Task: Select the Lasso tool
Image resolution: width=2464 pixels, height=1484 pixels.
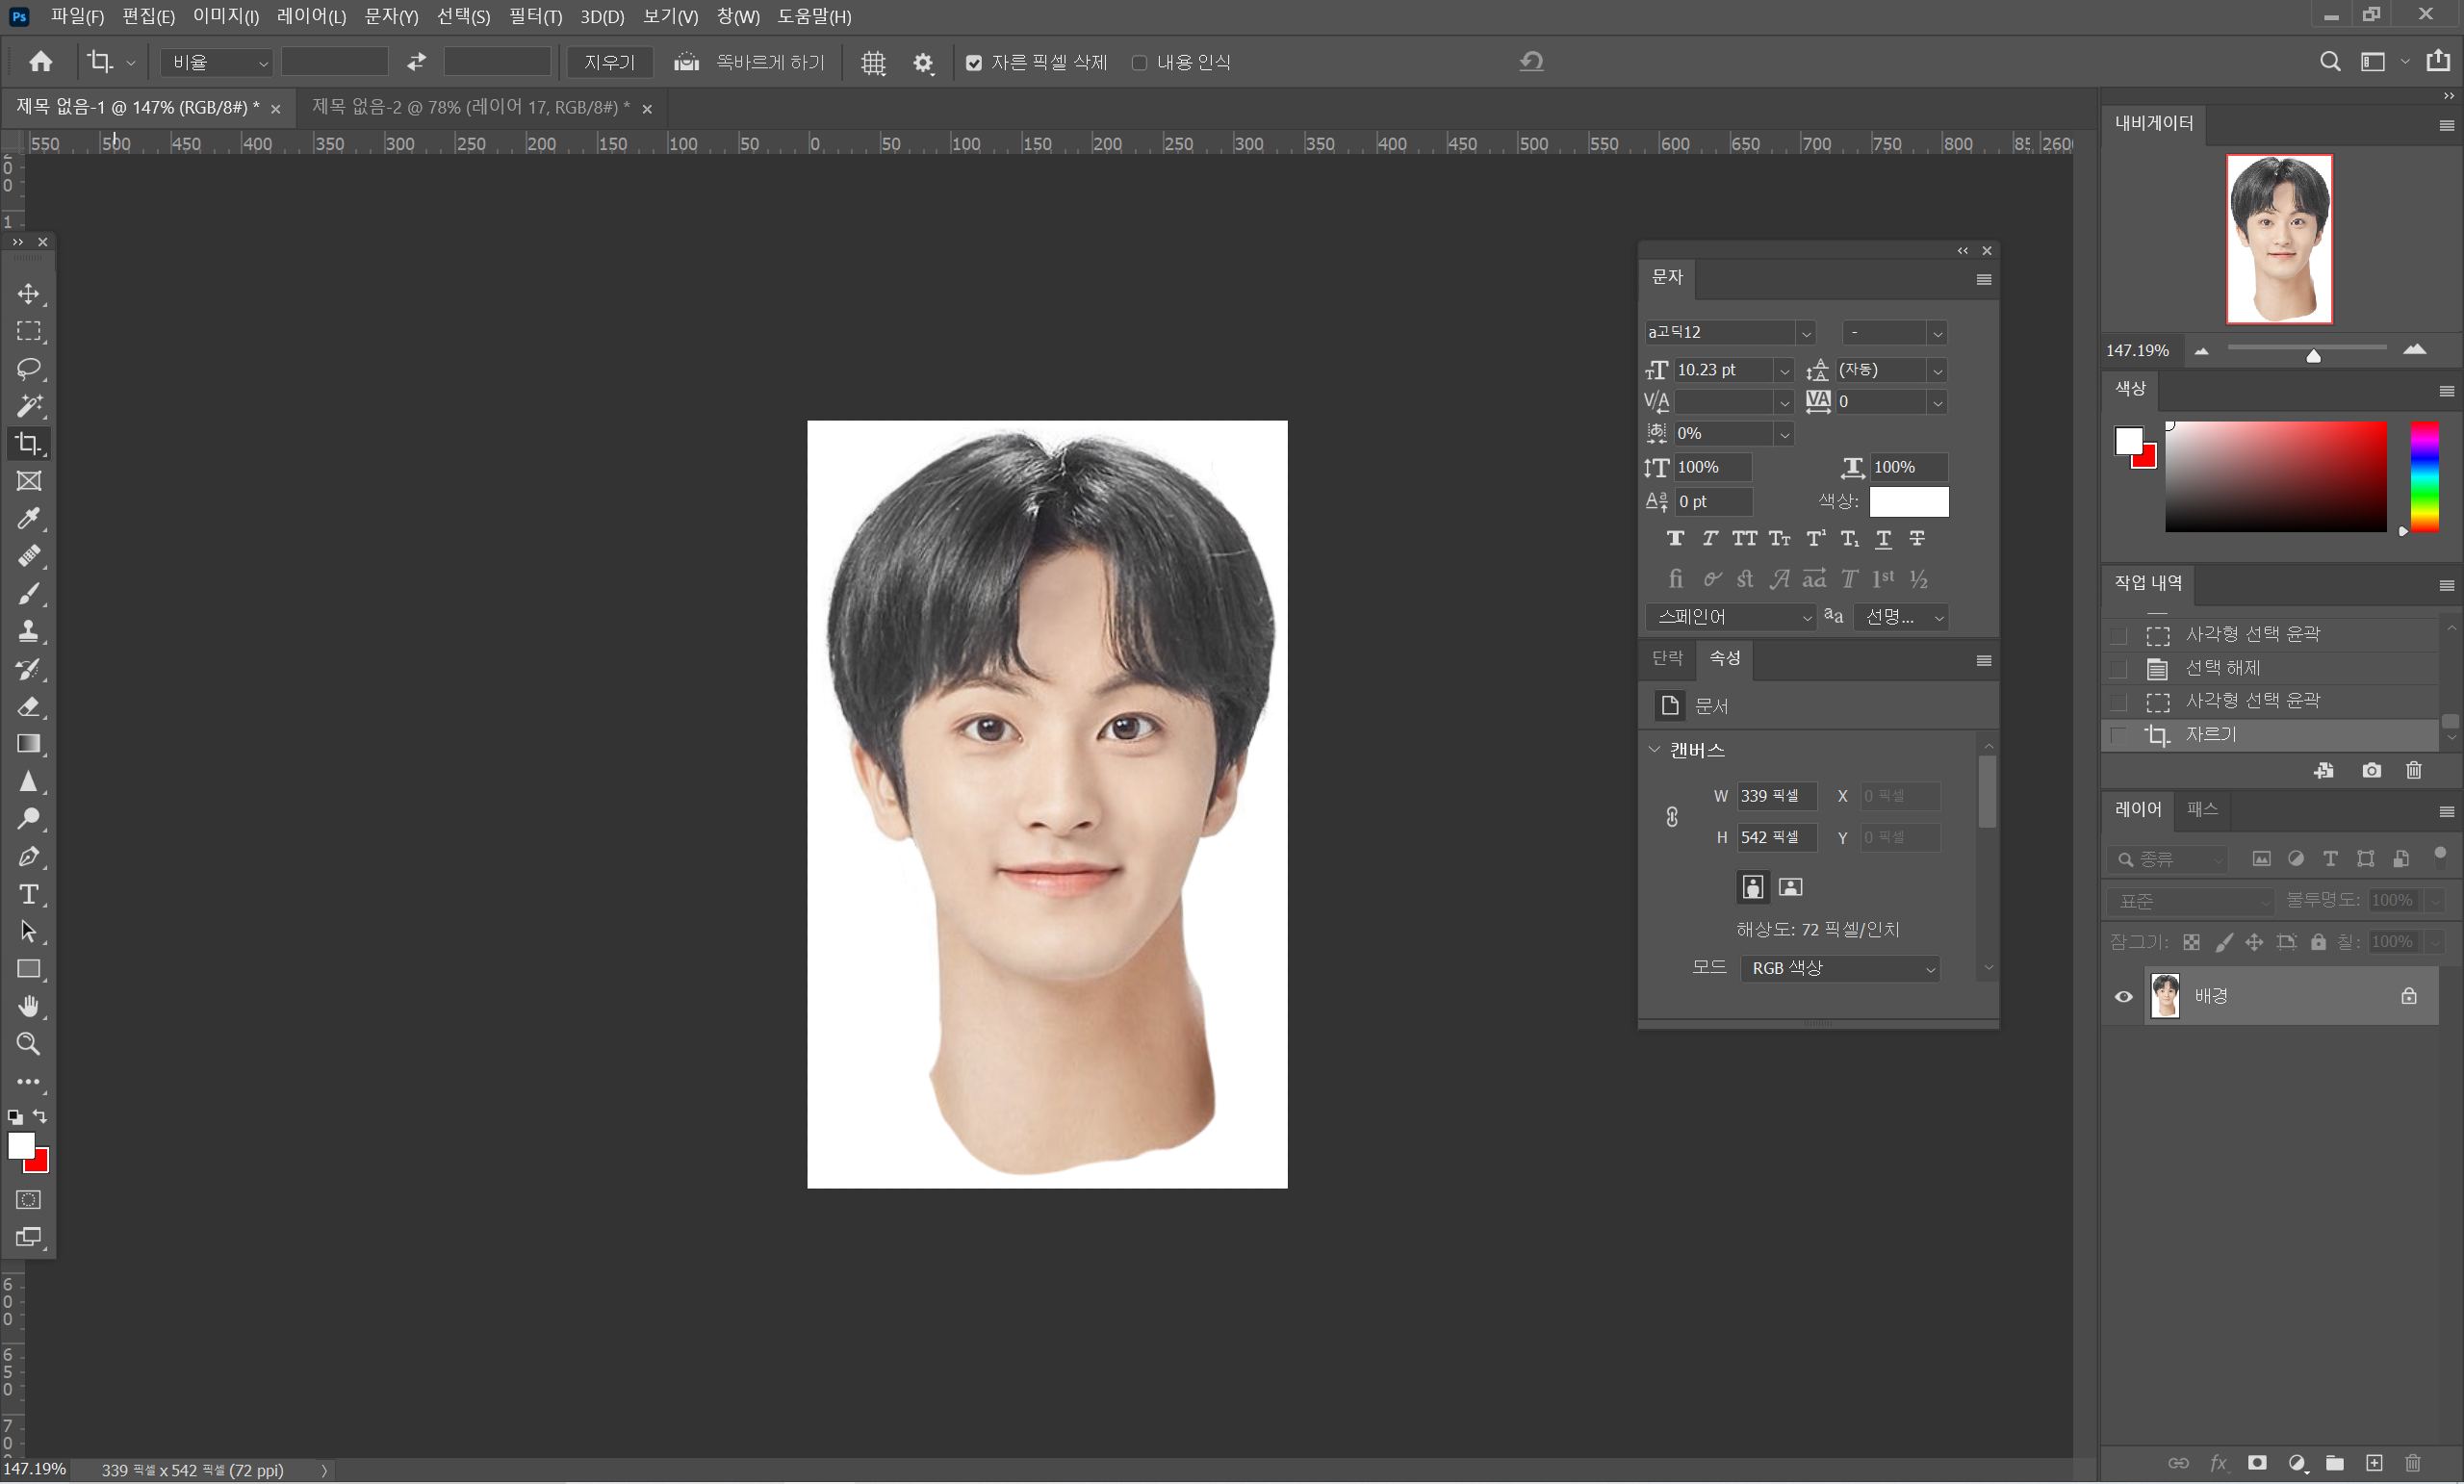Action: [29, 369]
